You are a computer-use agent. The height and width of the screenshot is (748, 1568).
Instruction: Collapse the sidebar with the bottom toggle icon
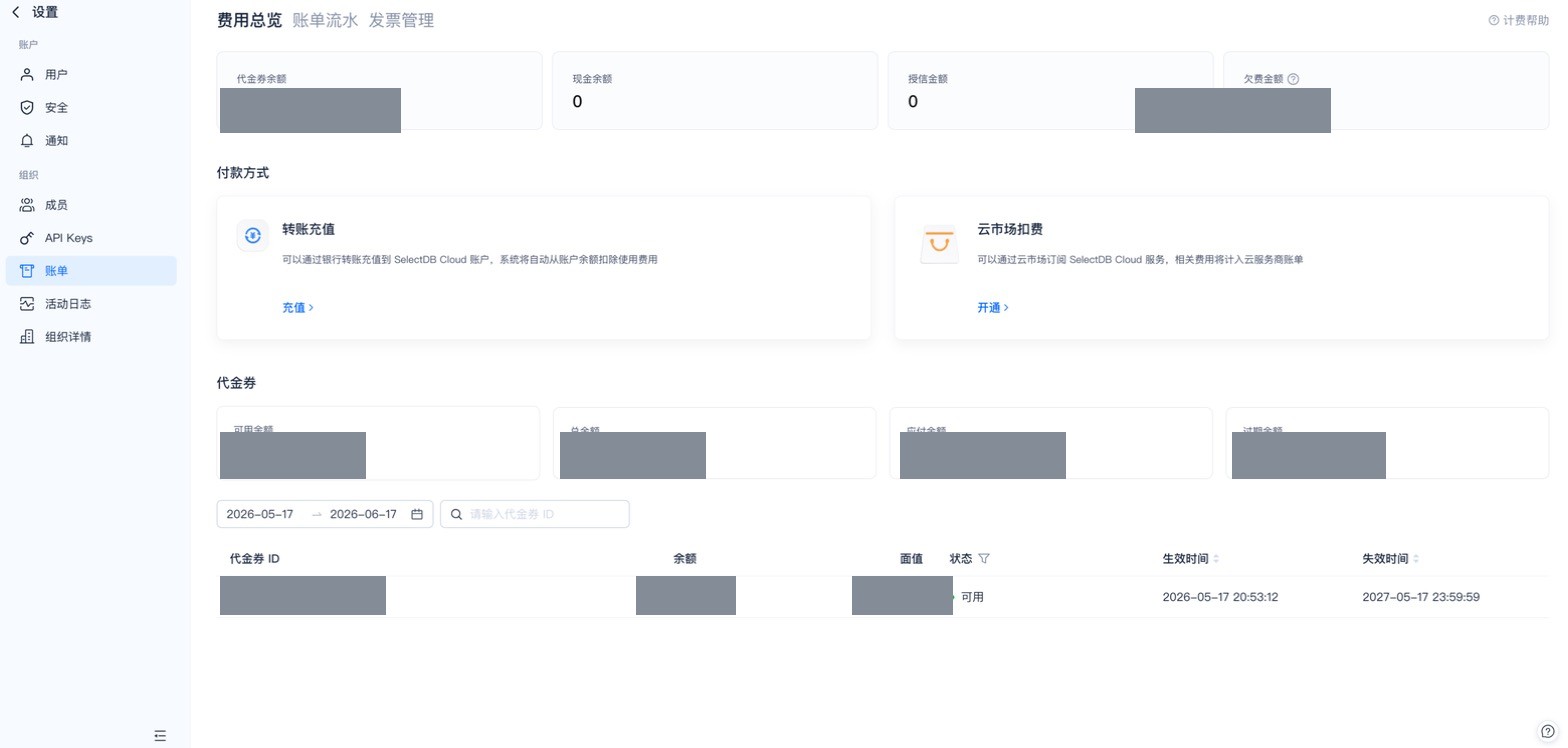click(x=160, y=735)
